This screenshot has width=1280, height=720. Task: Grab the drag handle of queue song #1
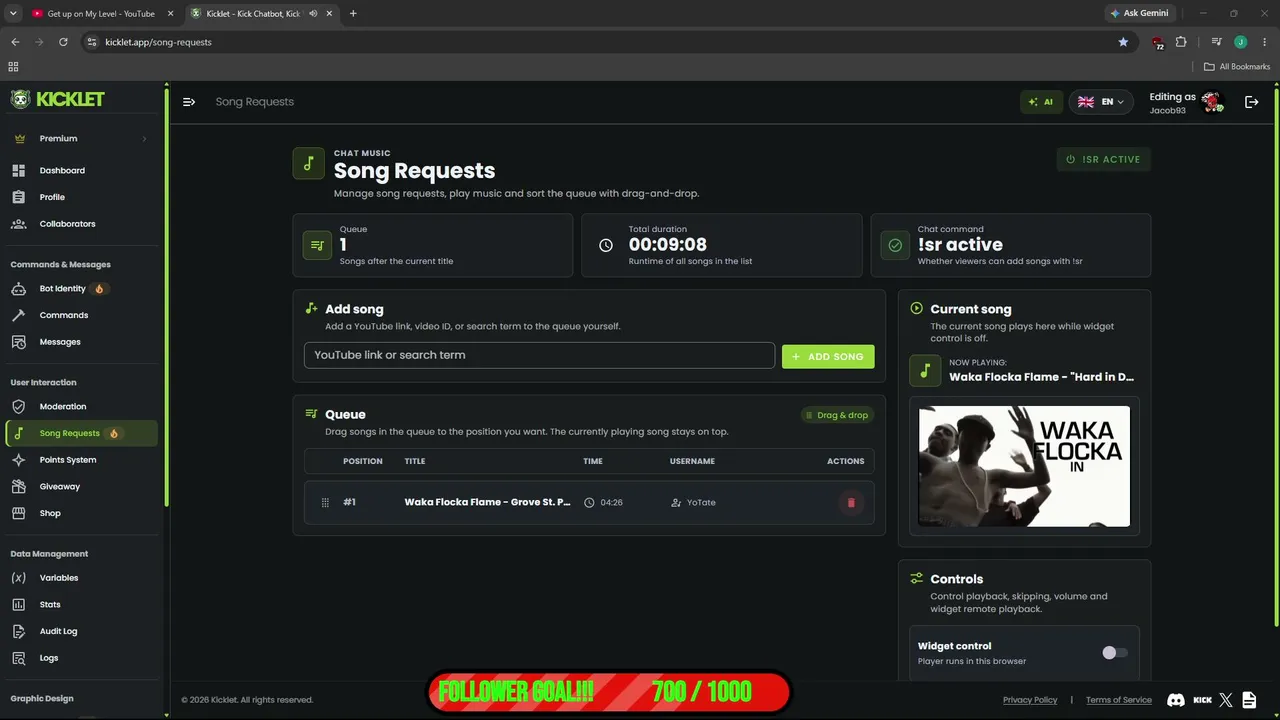[325, 503]
